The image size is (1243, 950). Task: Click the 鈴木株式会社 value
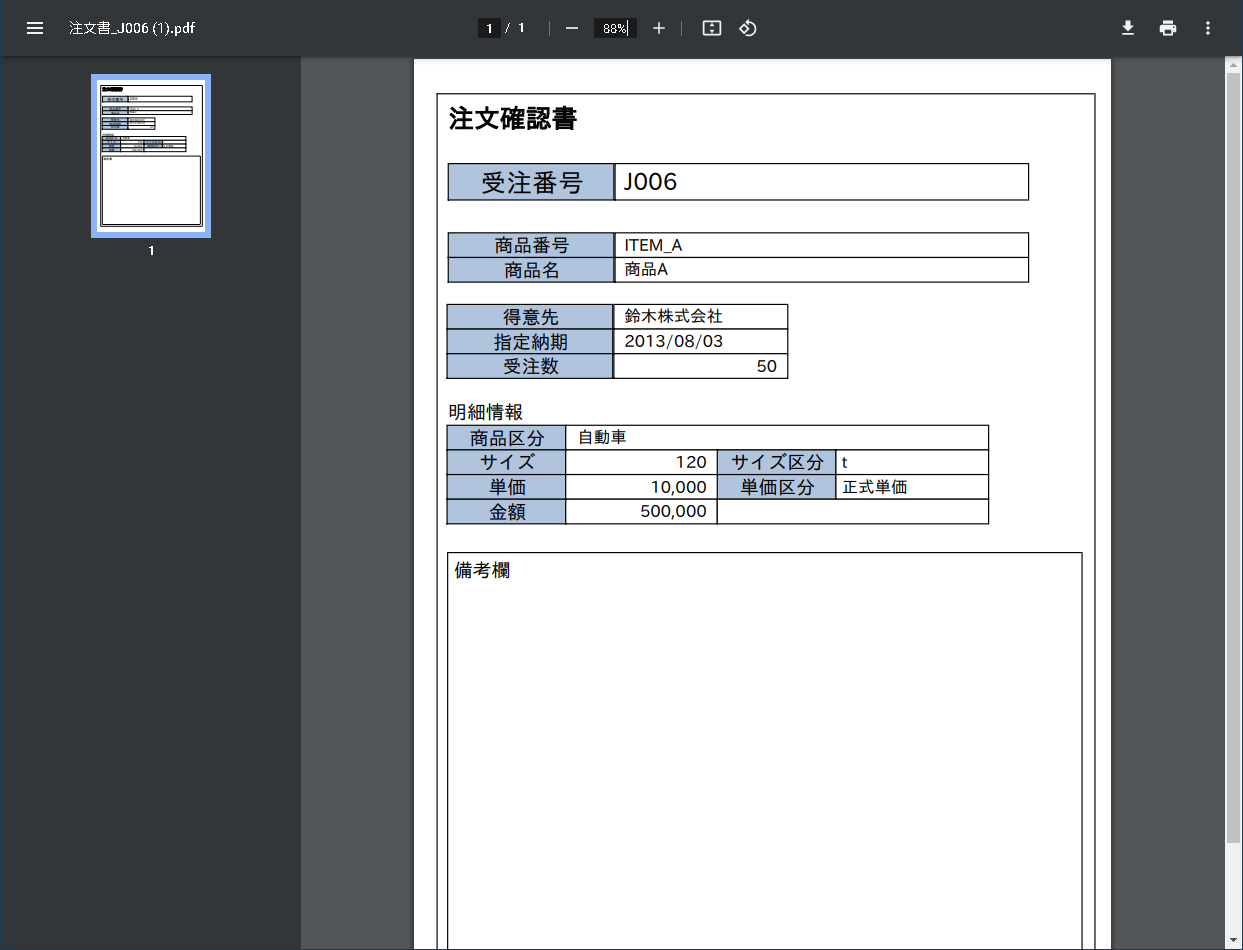coord(673,316)
